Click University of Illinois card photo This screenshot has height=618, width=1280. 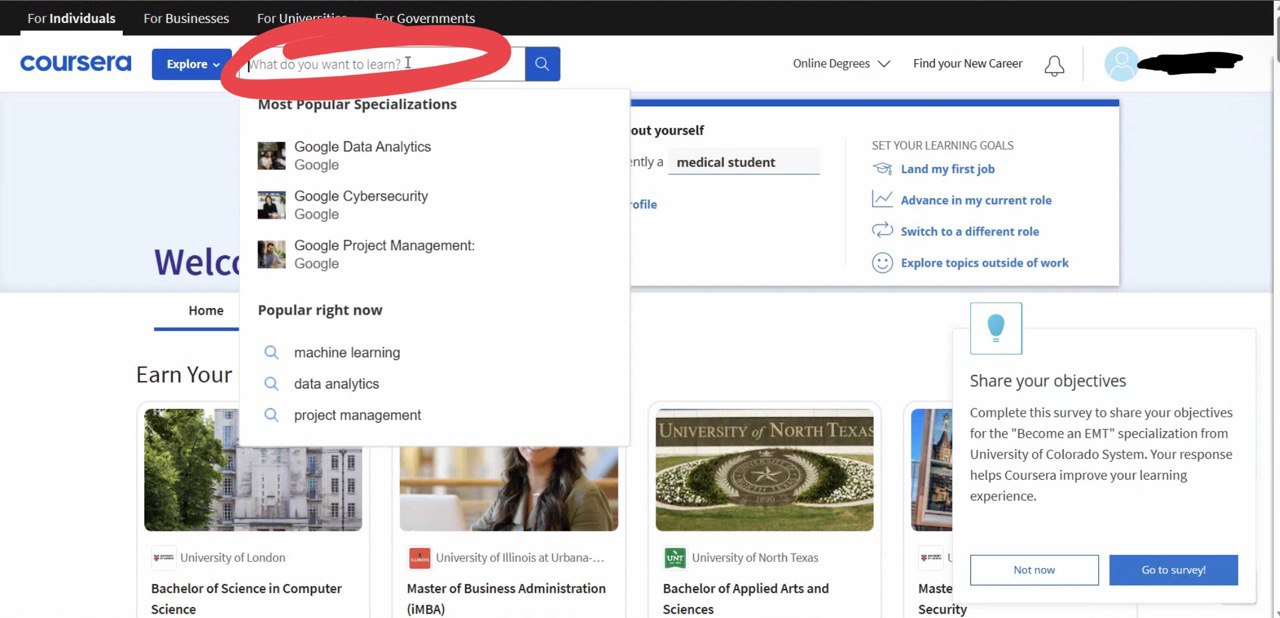point(509,487)
